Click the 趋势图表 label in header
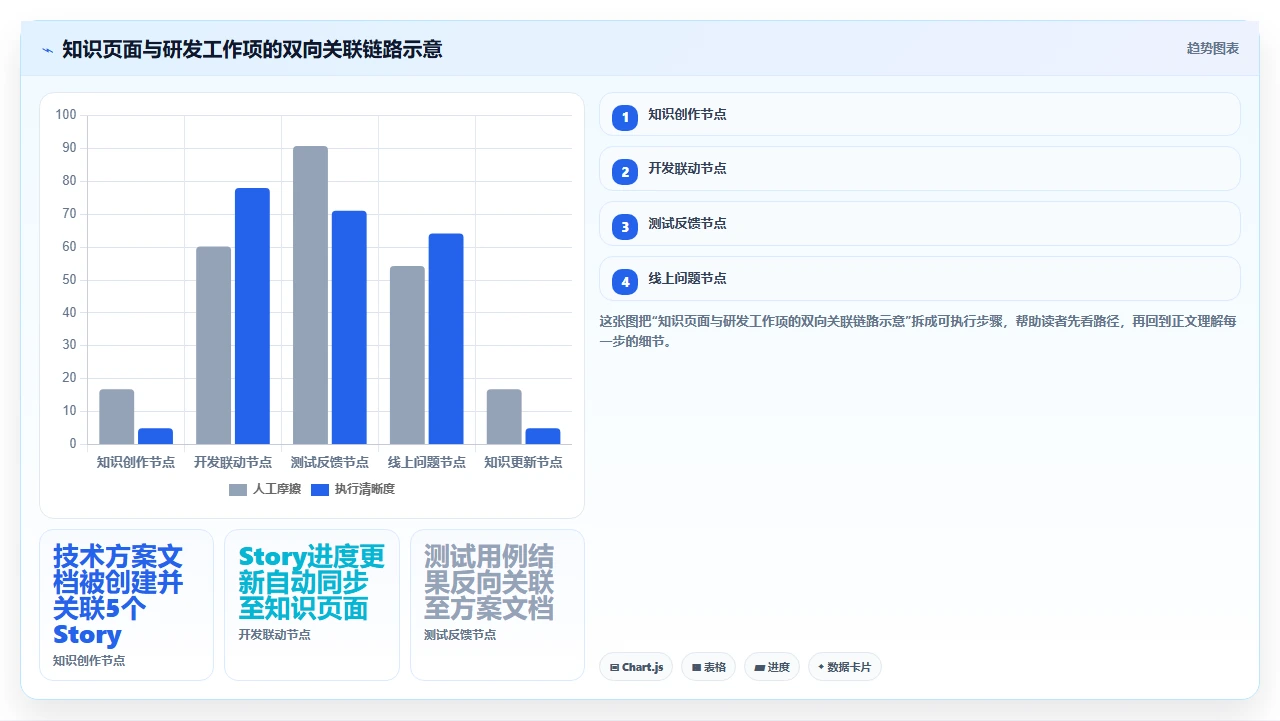Screen dimensions: 1280x721 pos(1213,48)
